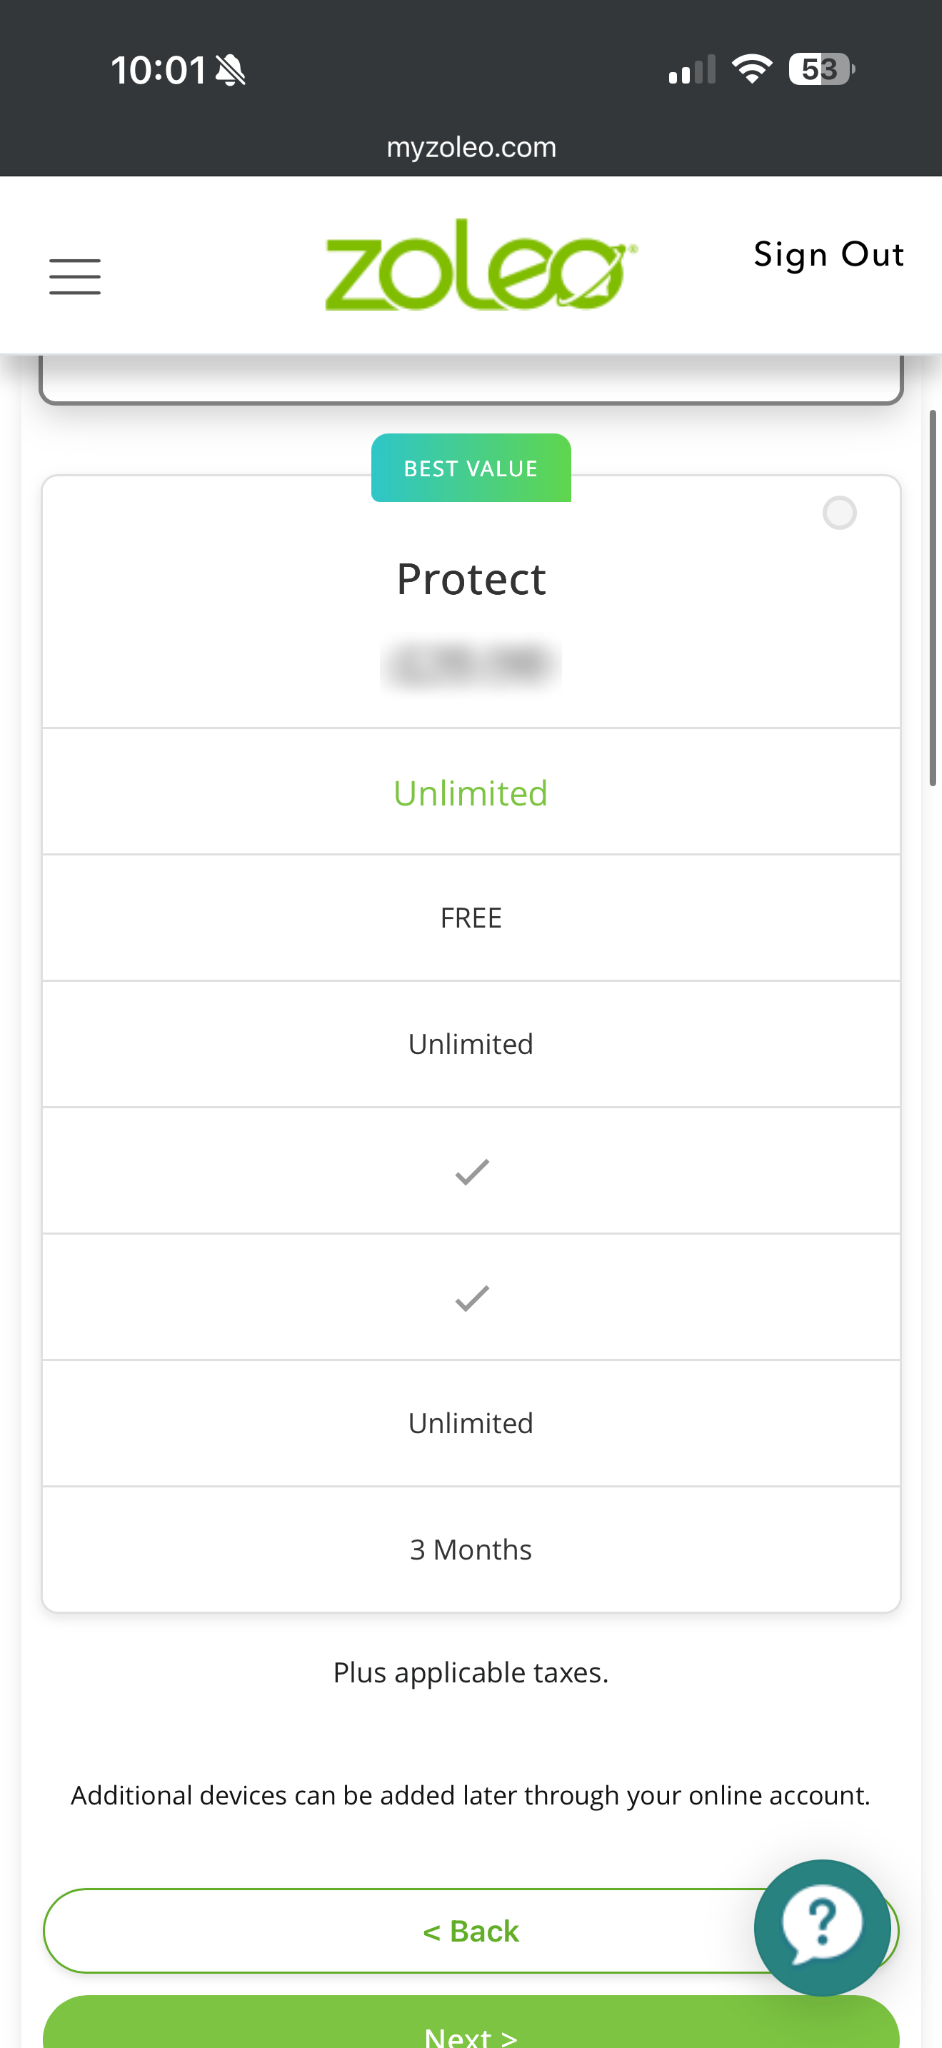This screenshot has height=2048, width=942.
Task: Tap the silent mode bell icon
Action: tap(231, 70)
